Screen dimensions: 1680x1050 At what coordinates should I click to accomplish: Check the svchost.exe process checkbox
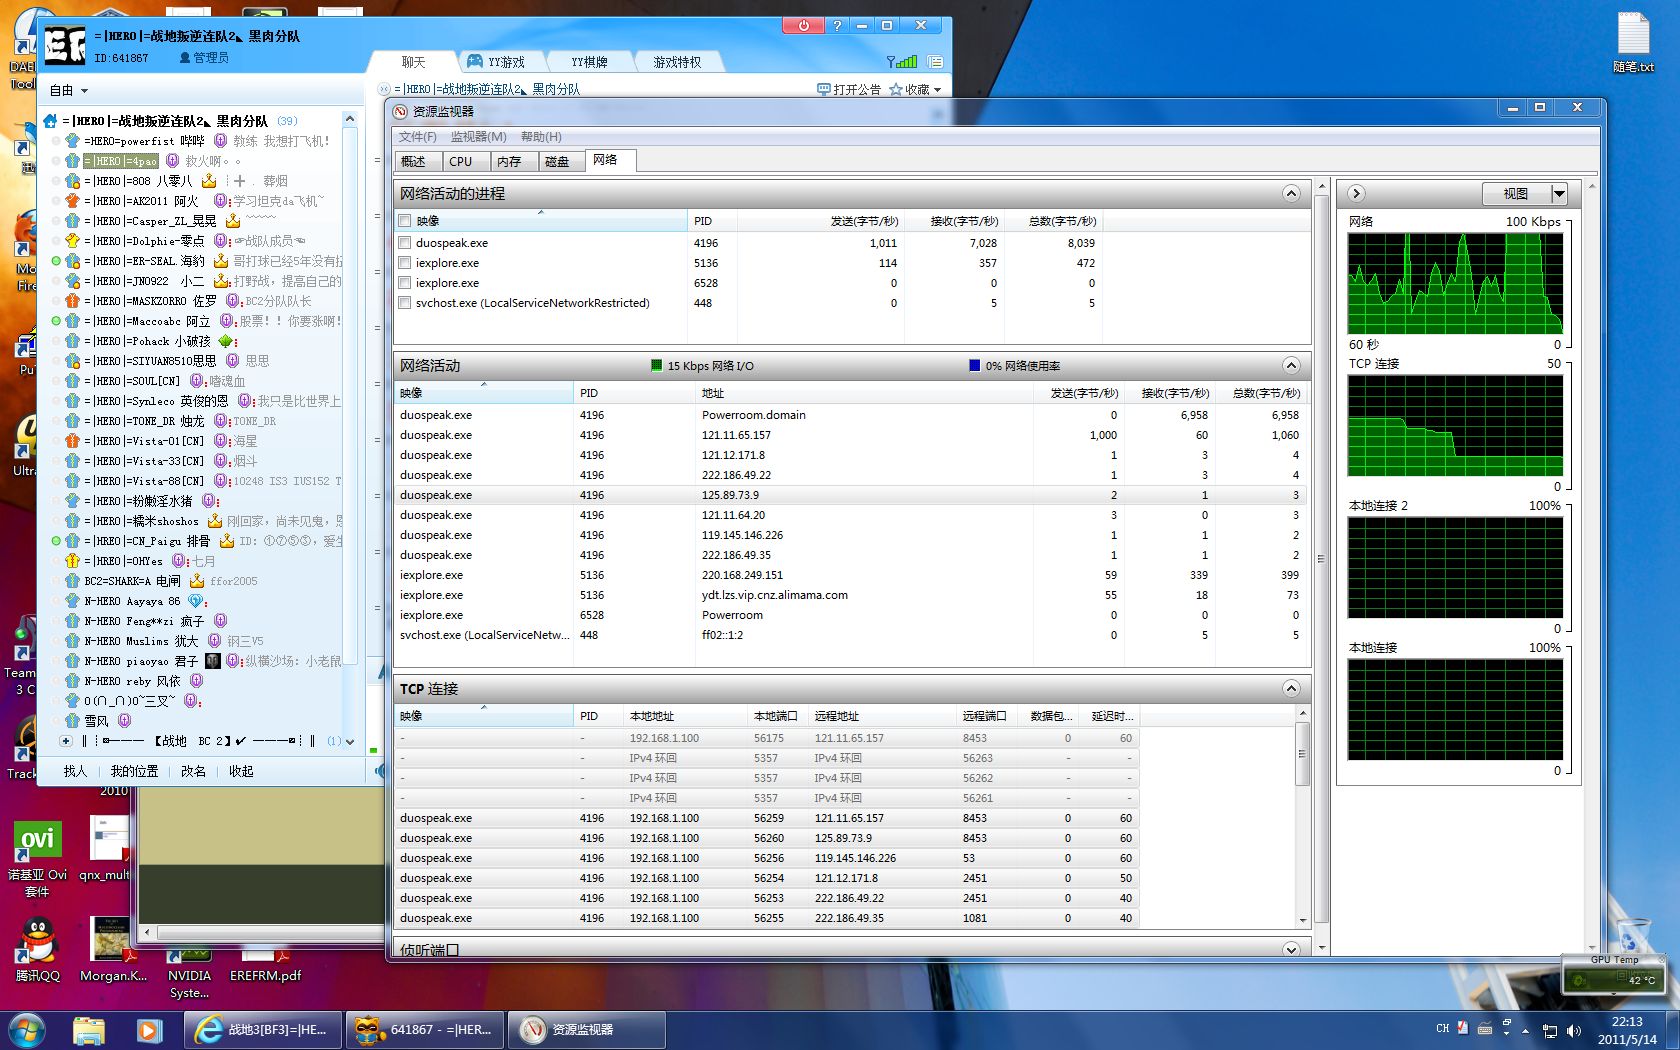(x=405, y=303)
